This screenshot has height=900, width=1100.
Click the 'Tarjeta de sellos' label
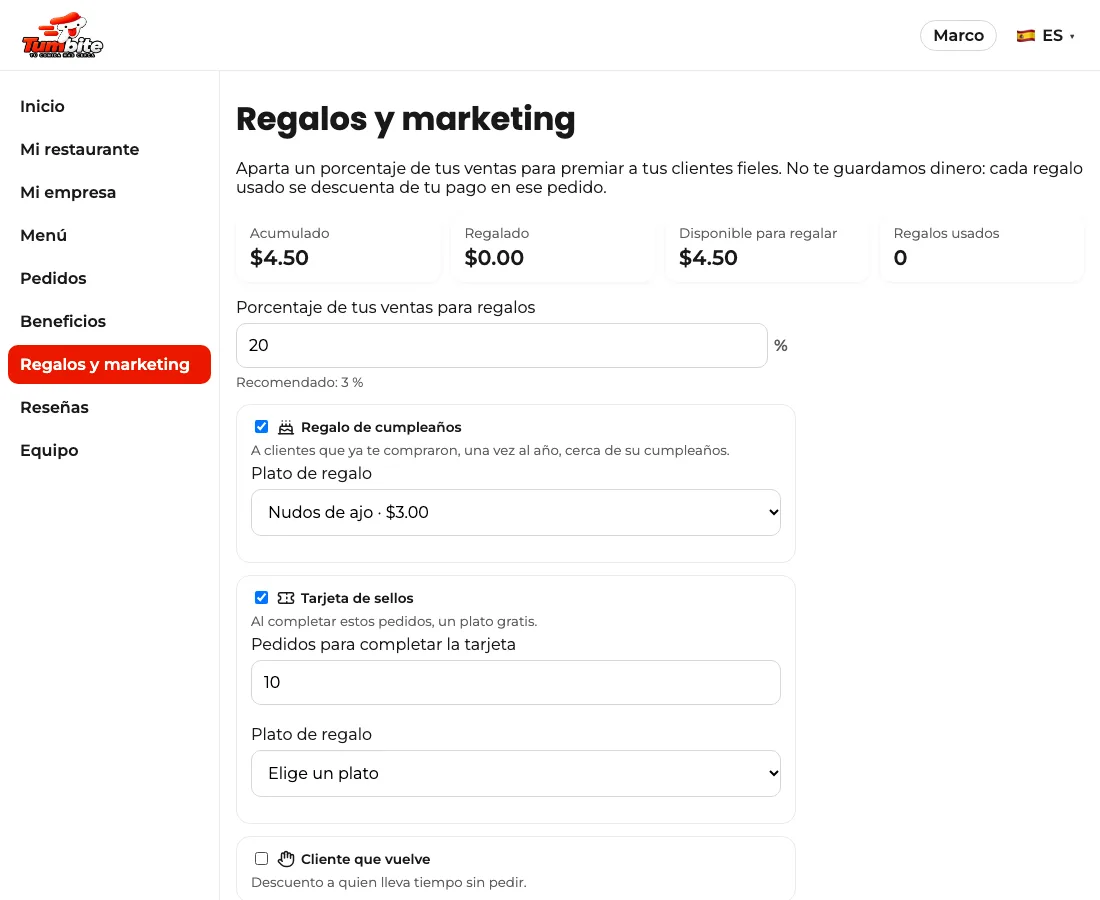357,598
